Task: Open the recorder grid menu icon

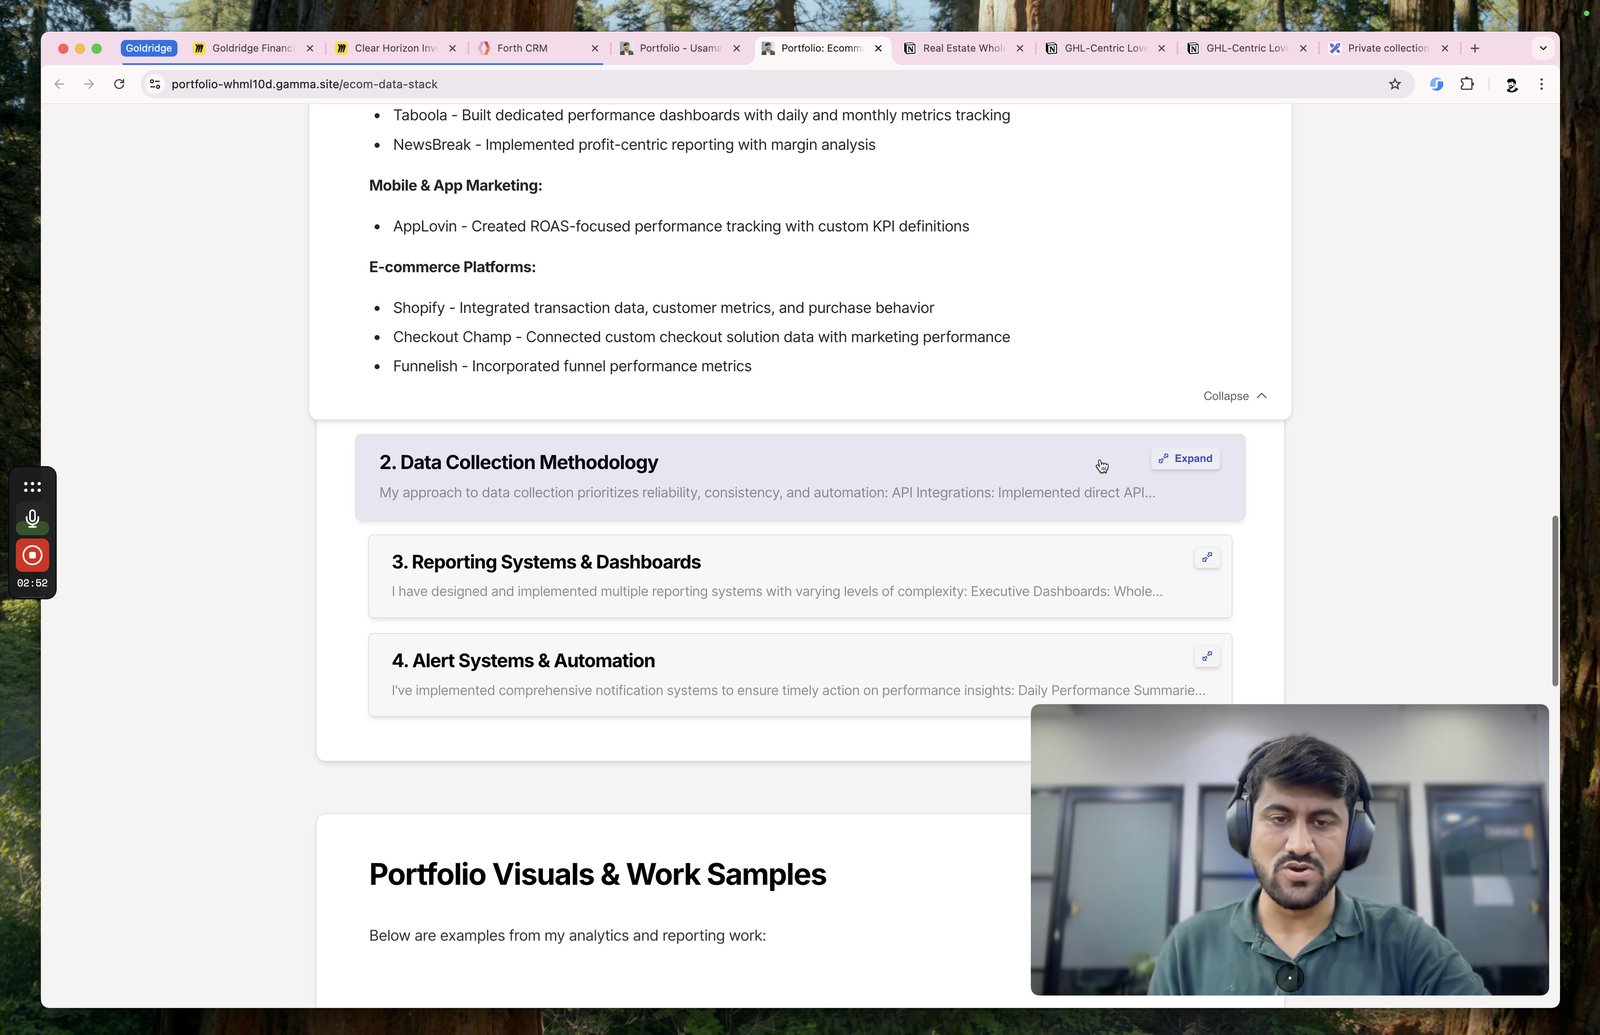Action: (x=32, y=487)
